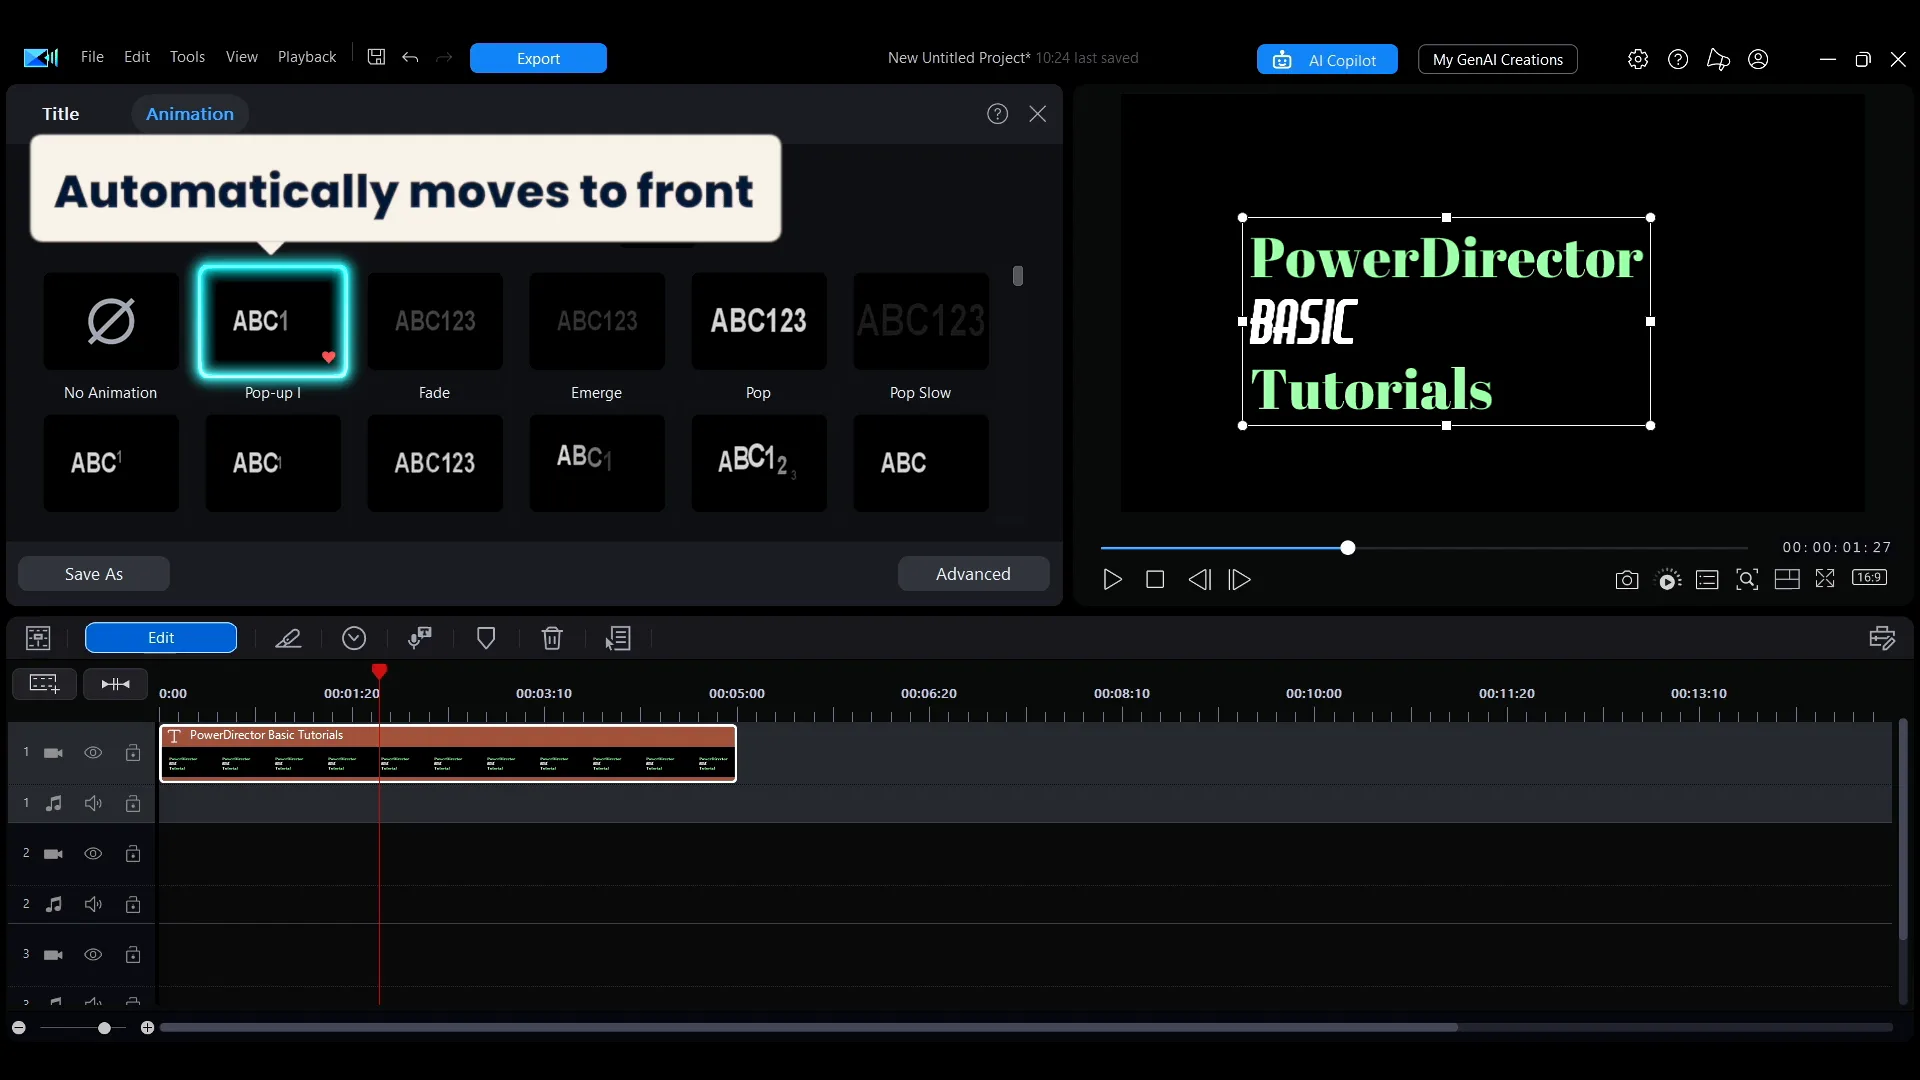This screenshot has width=1920, height=1080.
Task: Open the speed clock tool in the timeline toolbar
Action: [354, 638]
